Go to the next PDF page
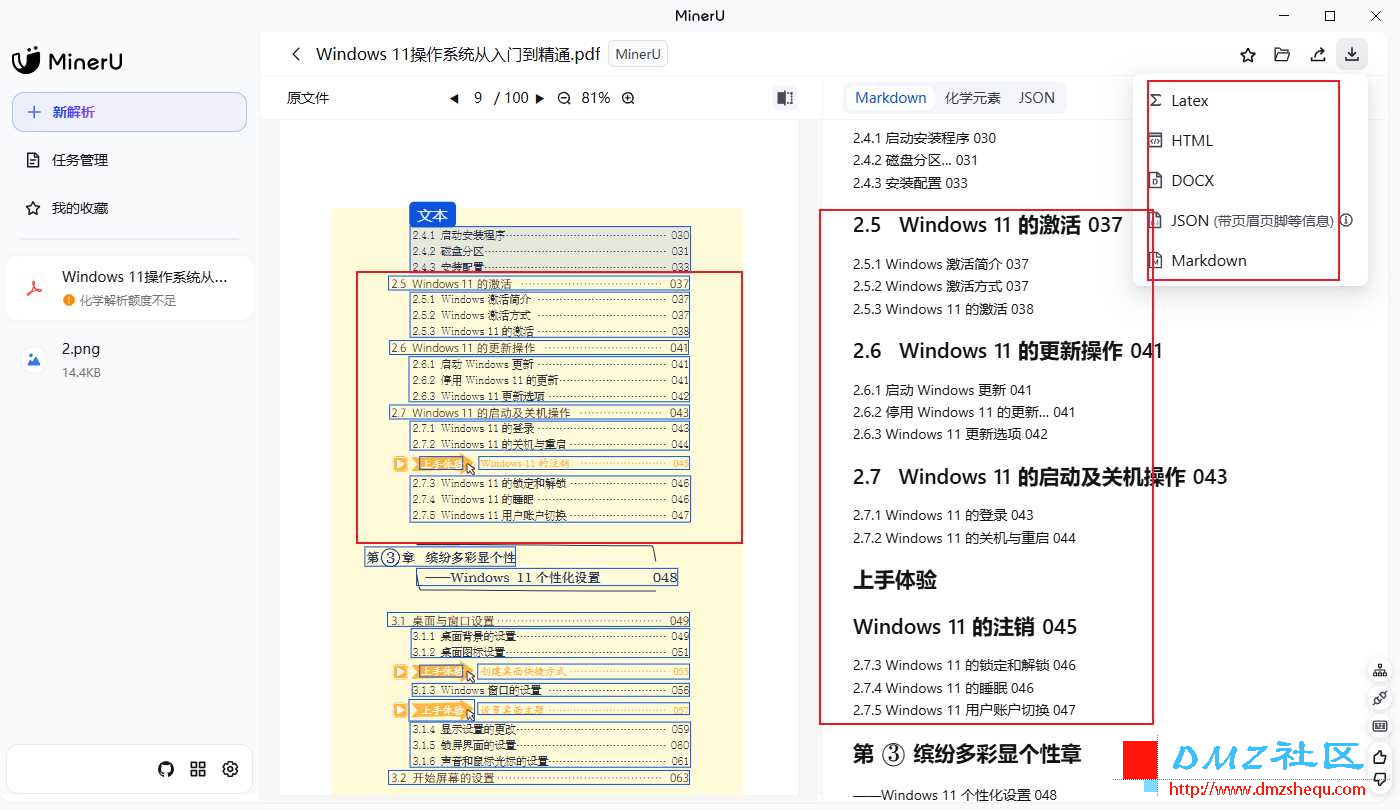The image size is (1400, 810). (540, 98)
